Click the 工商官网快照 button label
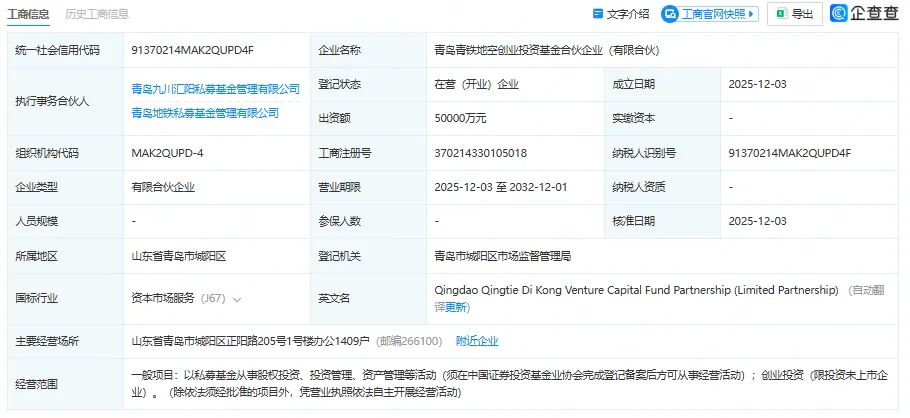This screenshot has width=910, height=418. pyautogui.click(x=713, y=14)
